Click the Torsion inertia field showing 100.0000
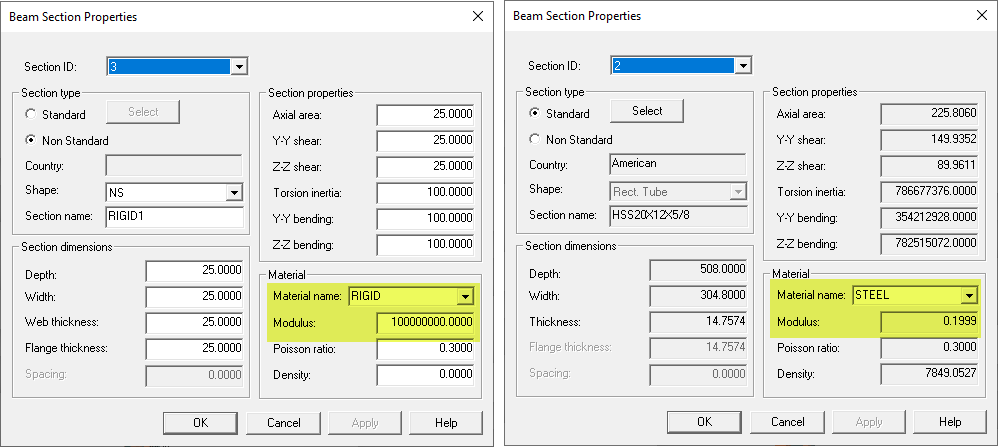 coord(425,192)
